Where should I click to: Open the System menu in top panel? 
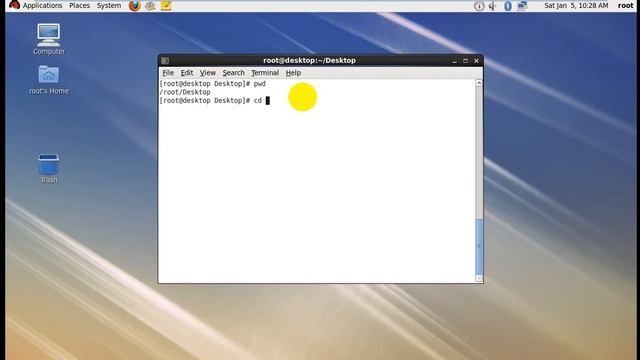click(x=109, y=6)
